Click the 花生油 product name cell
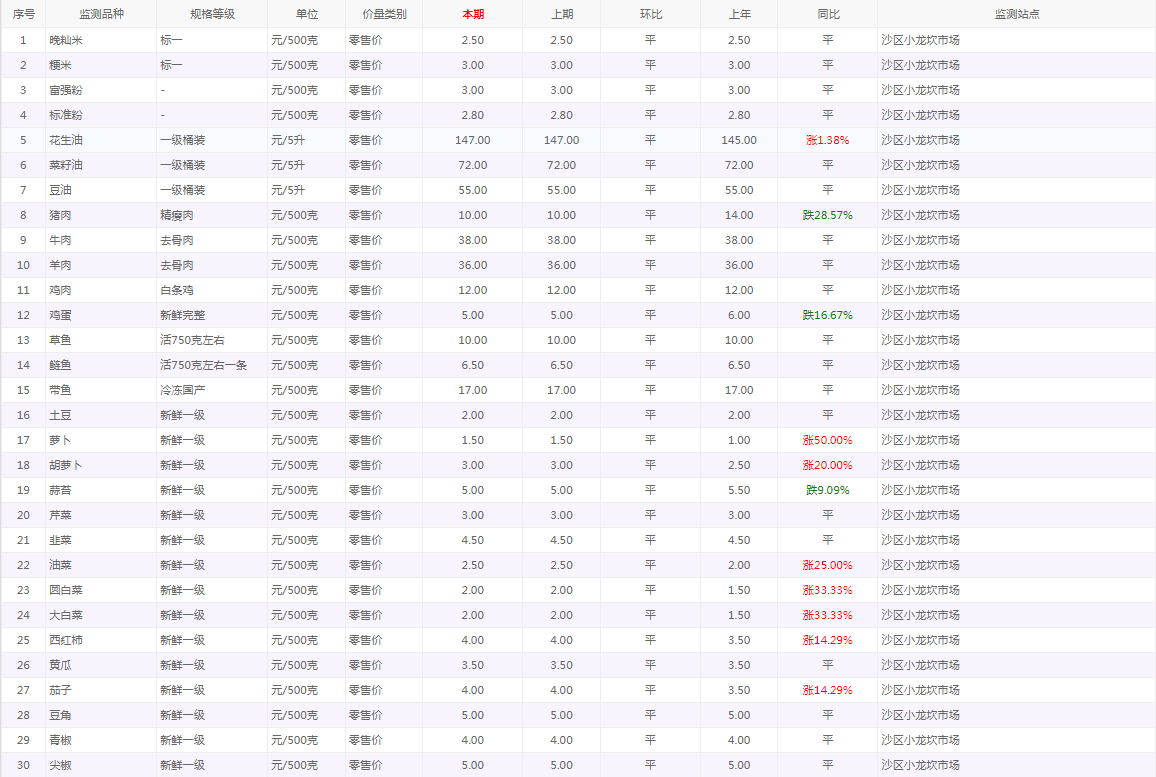The image size is (1156, 777). (66, 140)
